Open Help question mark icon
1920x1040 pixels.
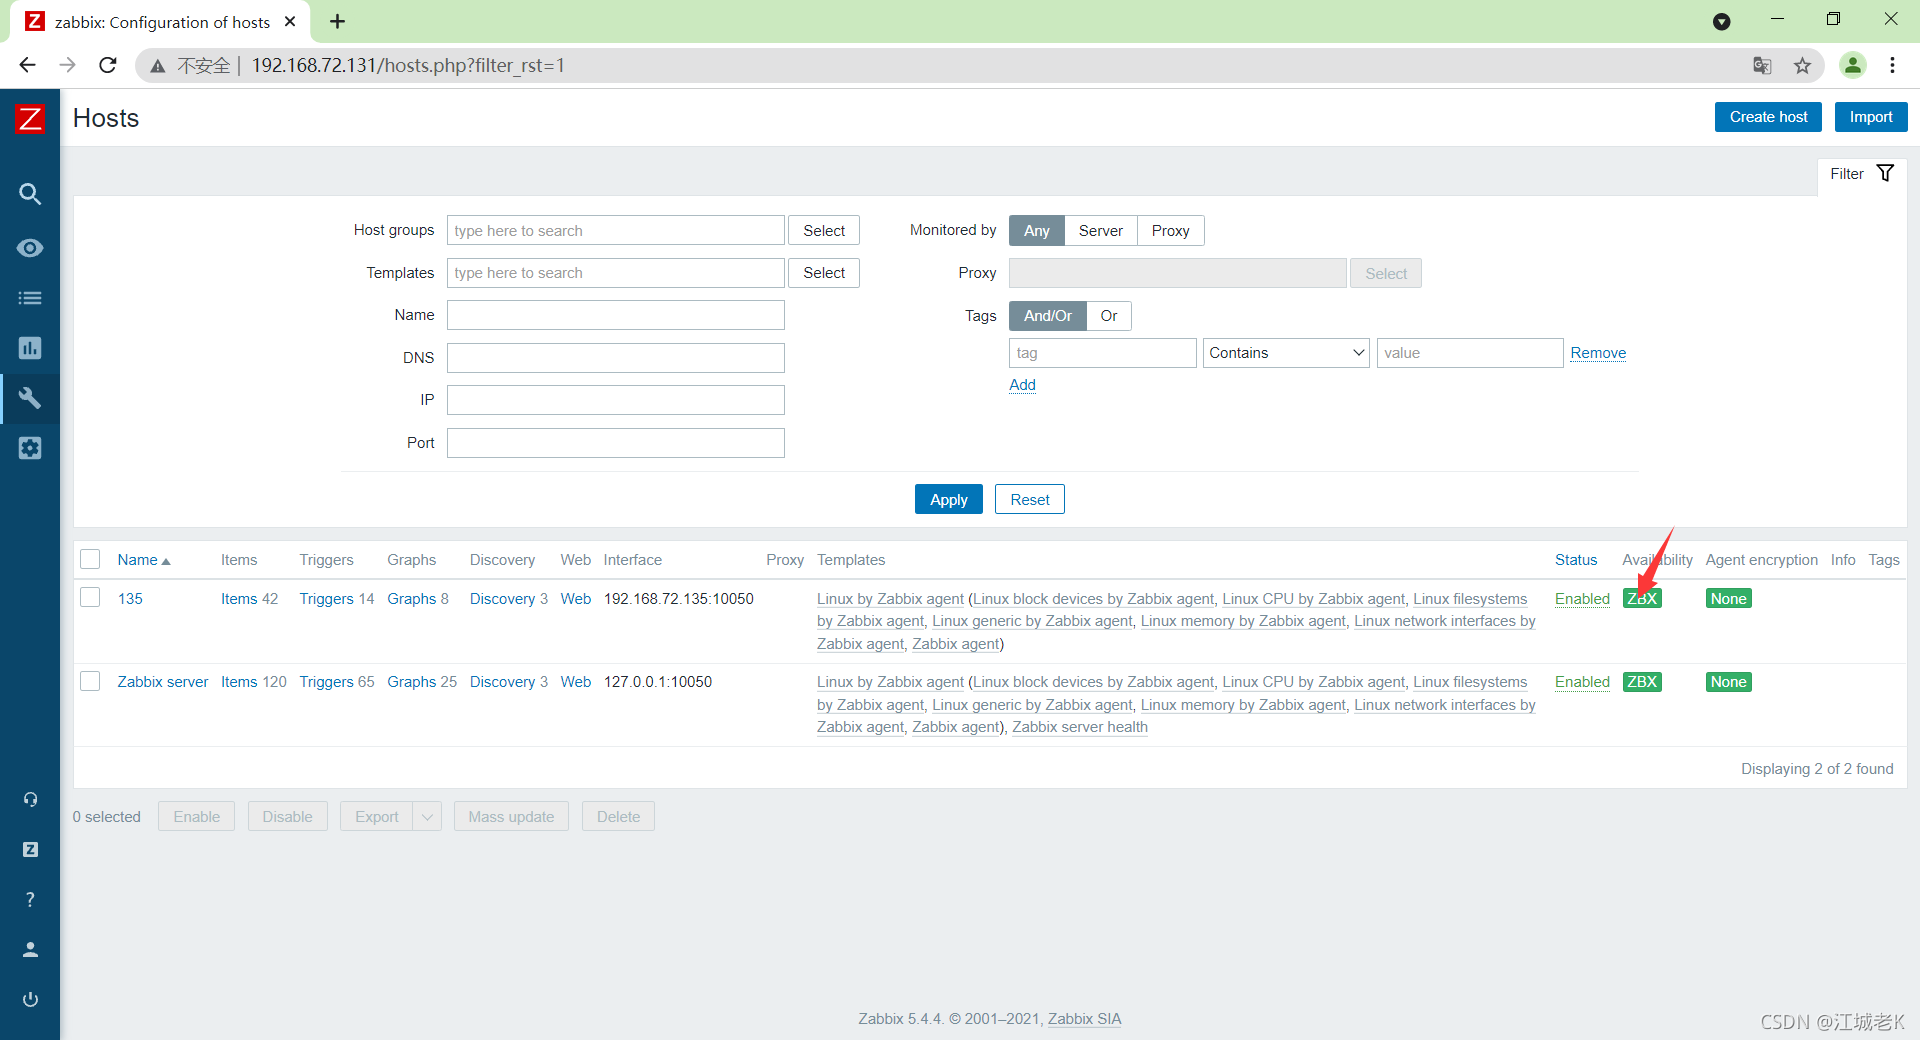[30, 899]
